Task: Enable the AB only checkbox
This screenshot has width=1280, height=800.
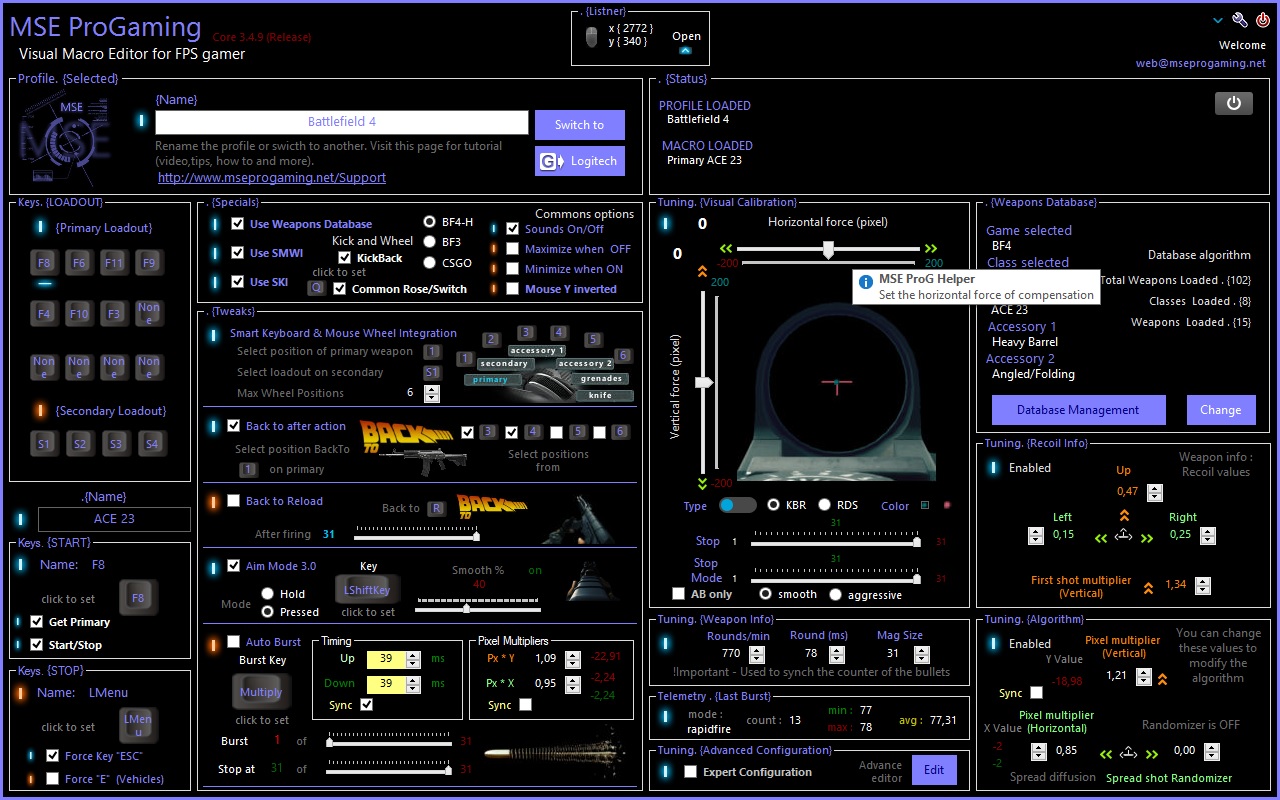Action: click(x=679, y=594)
